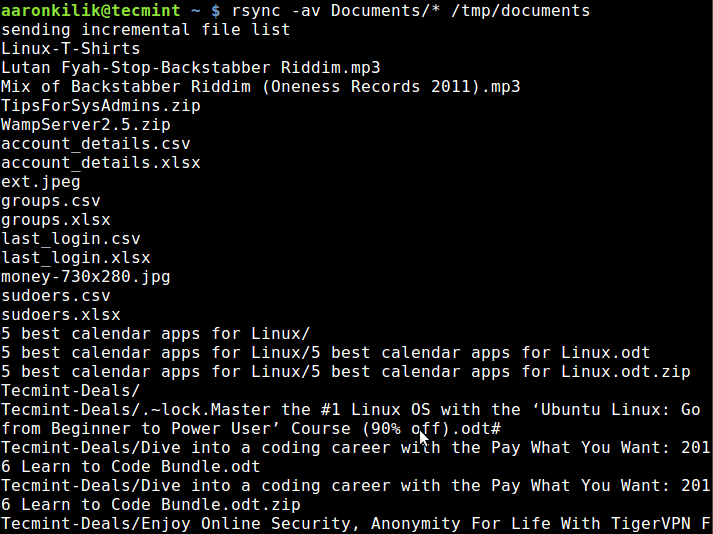713x534 pixels.
Task: Click account_details.csv file name
Action: pos(95,144)
